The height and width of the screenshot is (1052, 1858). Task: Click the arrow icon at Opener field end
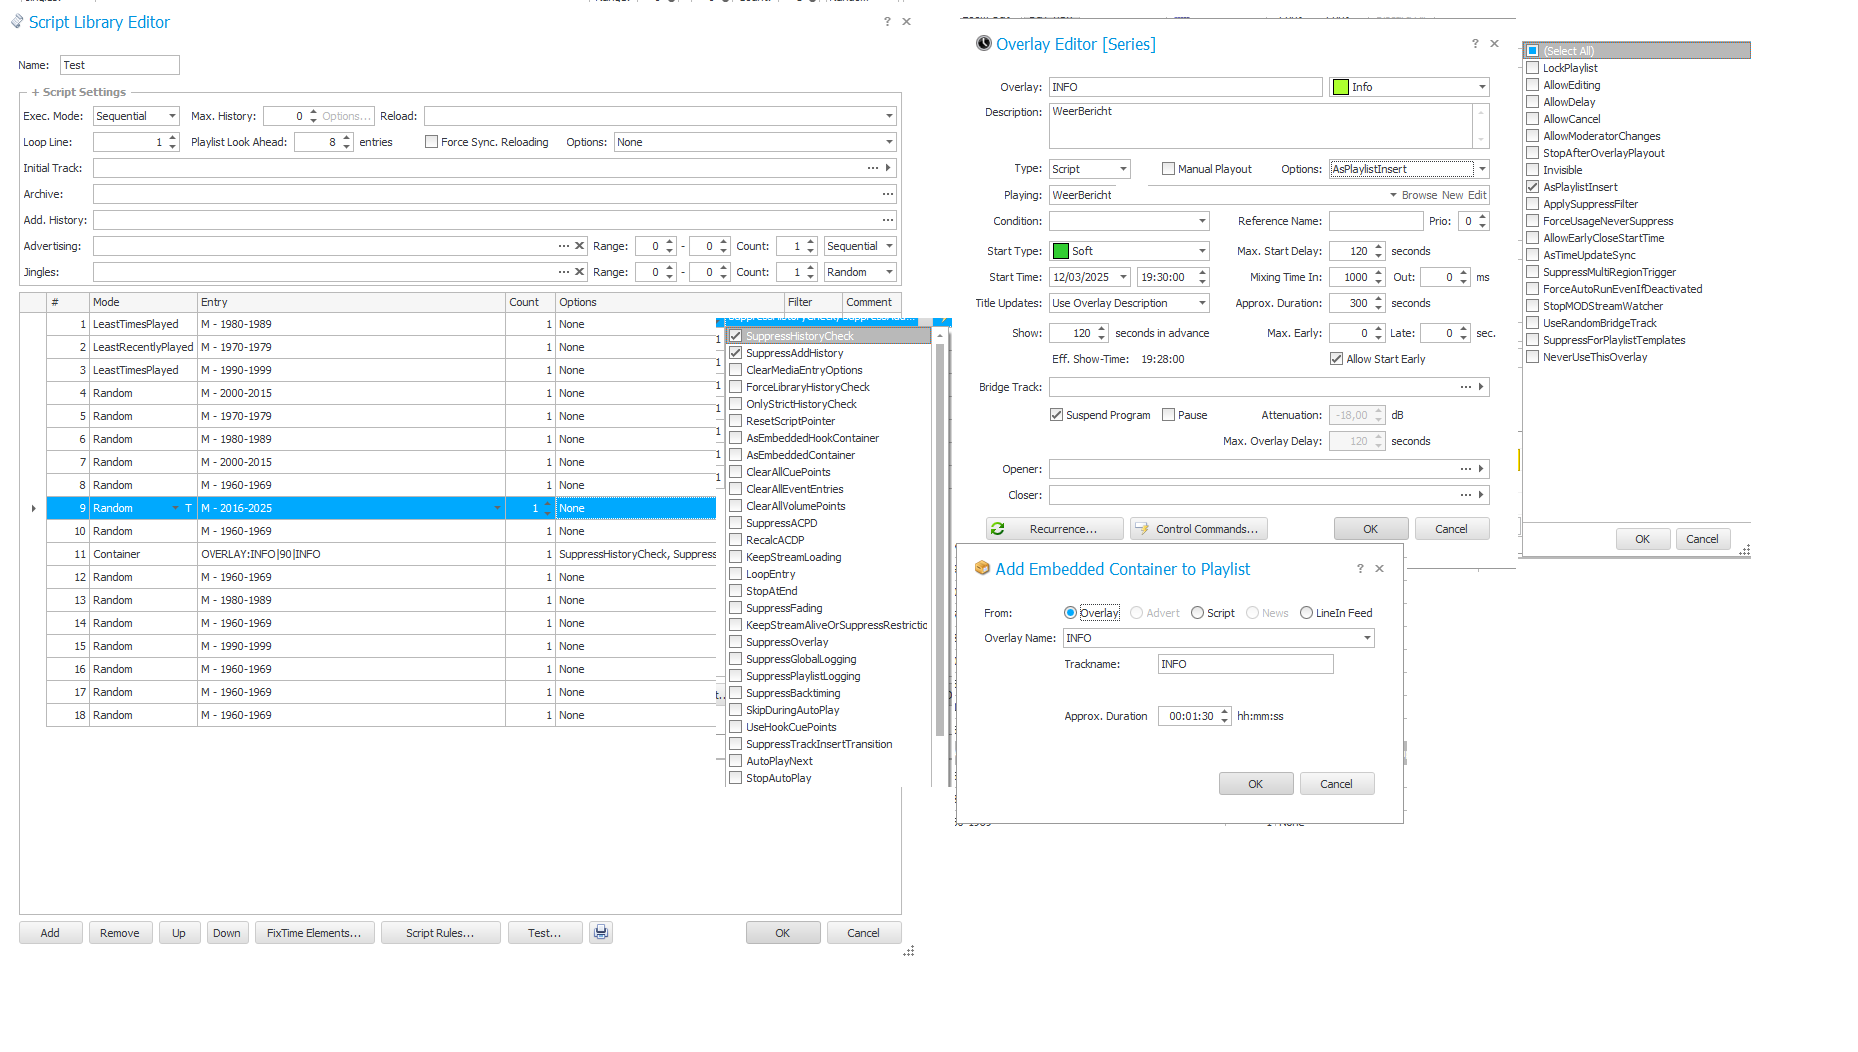coord(1481,469)
